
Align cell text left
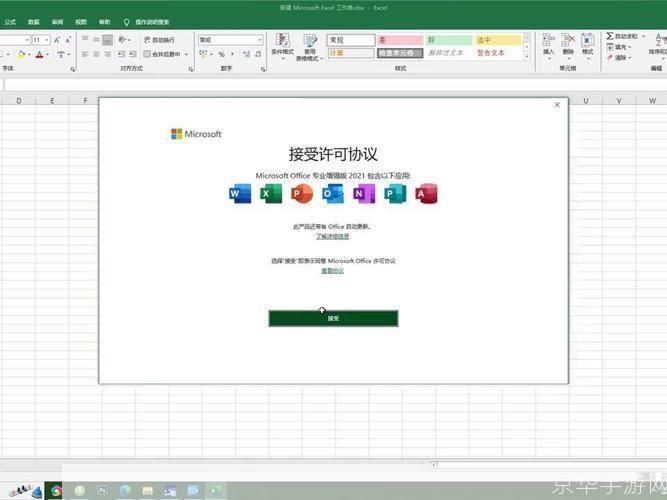pyautogui.click(x=85, y=54)
